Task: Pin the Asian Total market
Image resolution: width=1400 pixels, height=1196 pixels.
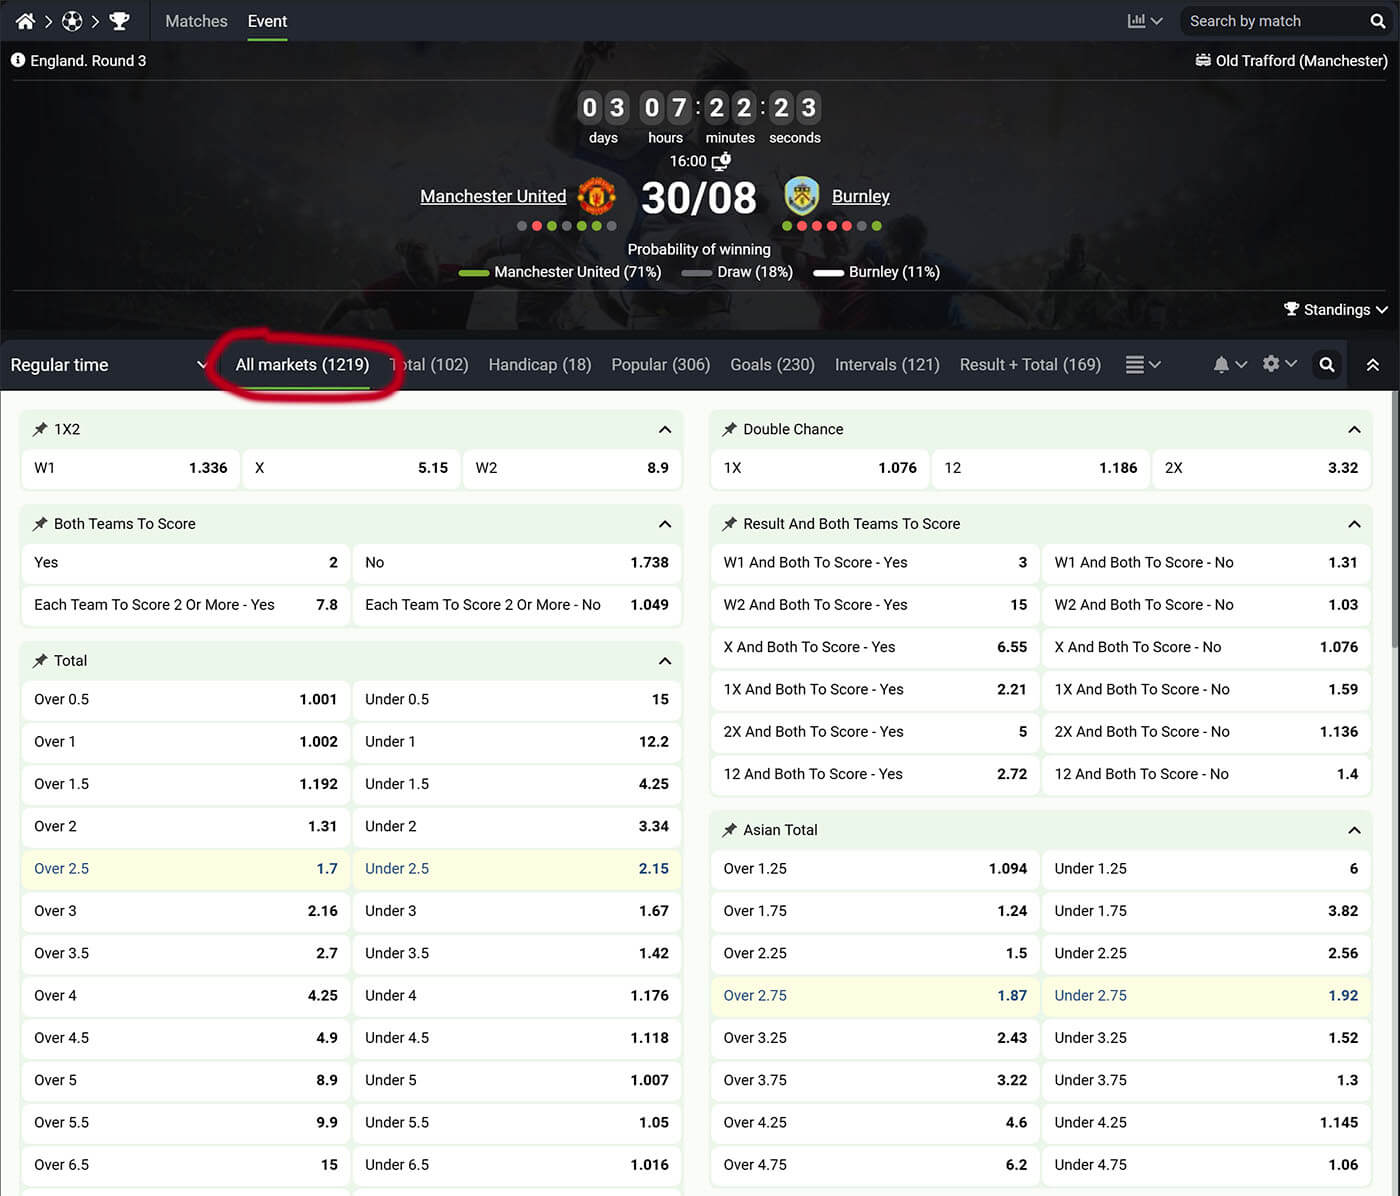Action: (729, 830)
